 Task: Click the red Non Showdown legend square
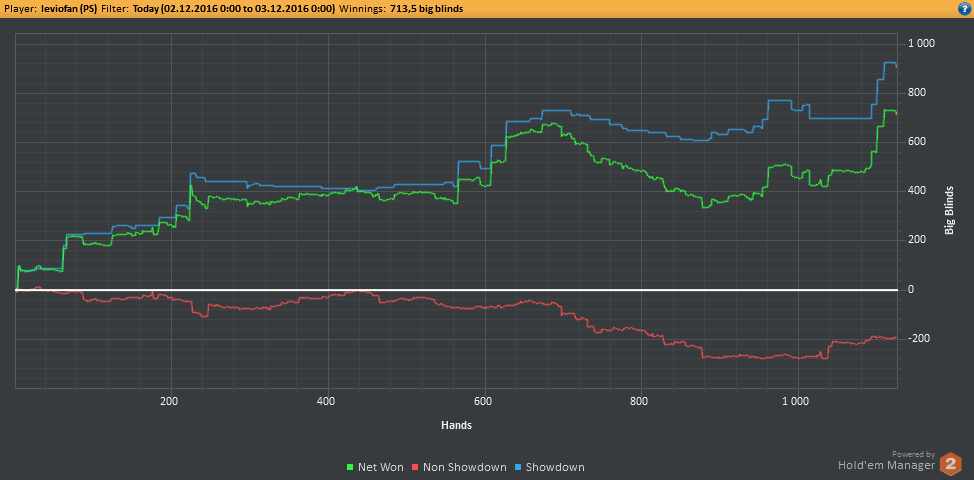tap(416, 467)
